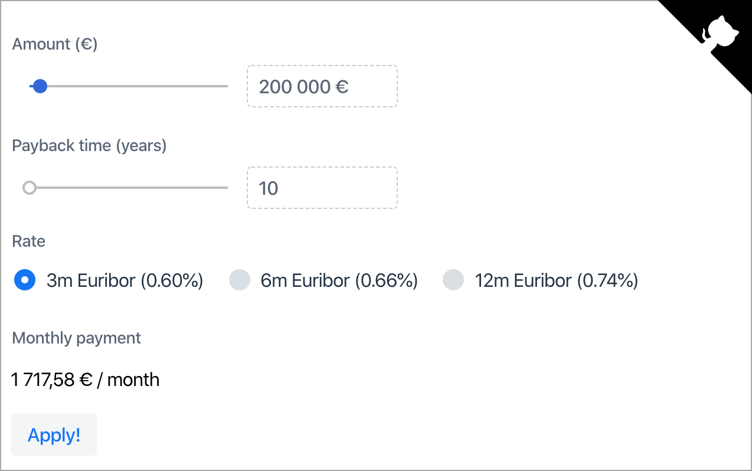This screenshot has height=471, width=752.
Task: Select the 6m Euribor radio button
Action: pyautogui.click(x=239, y=280)
